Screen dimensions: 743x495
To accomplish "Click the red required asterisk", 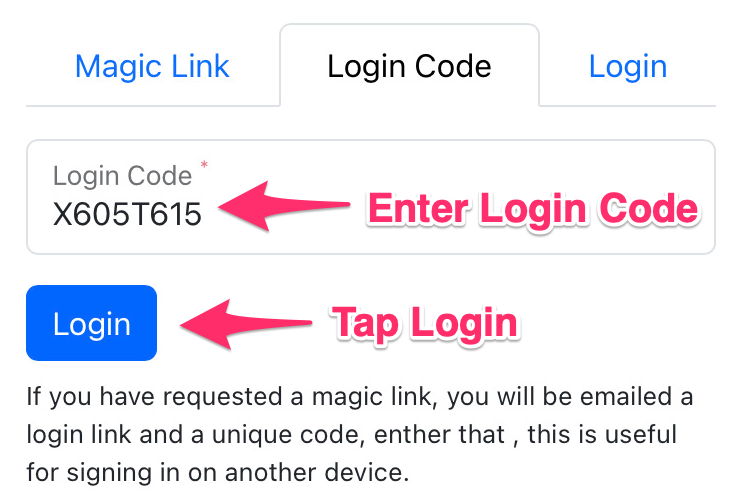I will pos(204,165).
